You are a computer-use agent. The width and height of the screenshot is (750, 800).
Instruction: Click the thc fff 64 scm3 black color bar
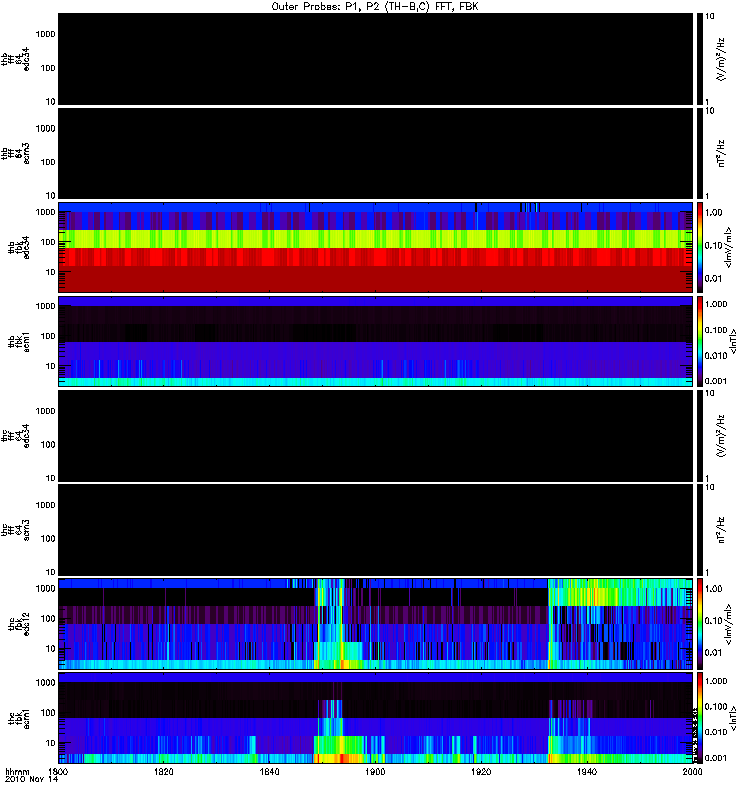click(x=700, y=530)
